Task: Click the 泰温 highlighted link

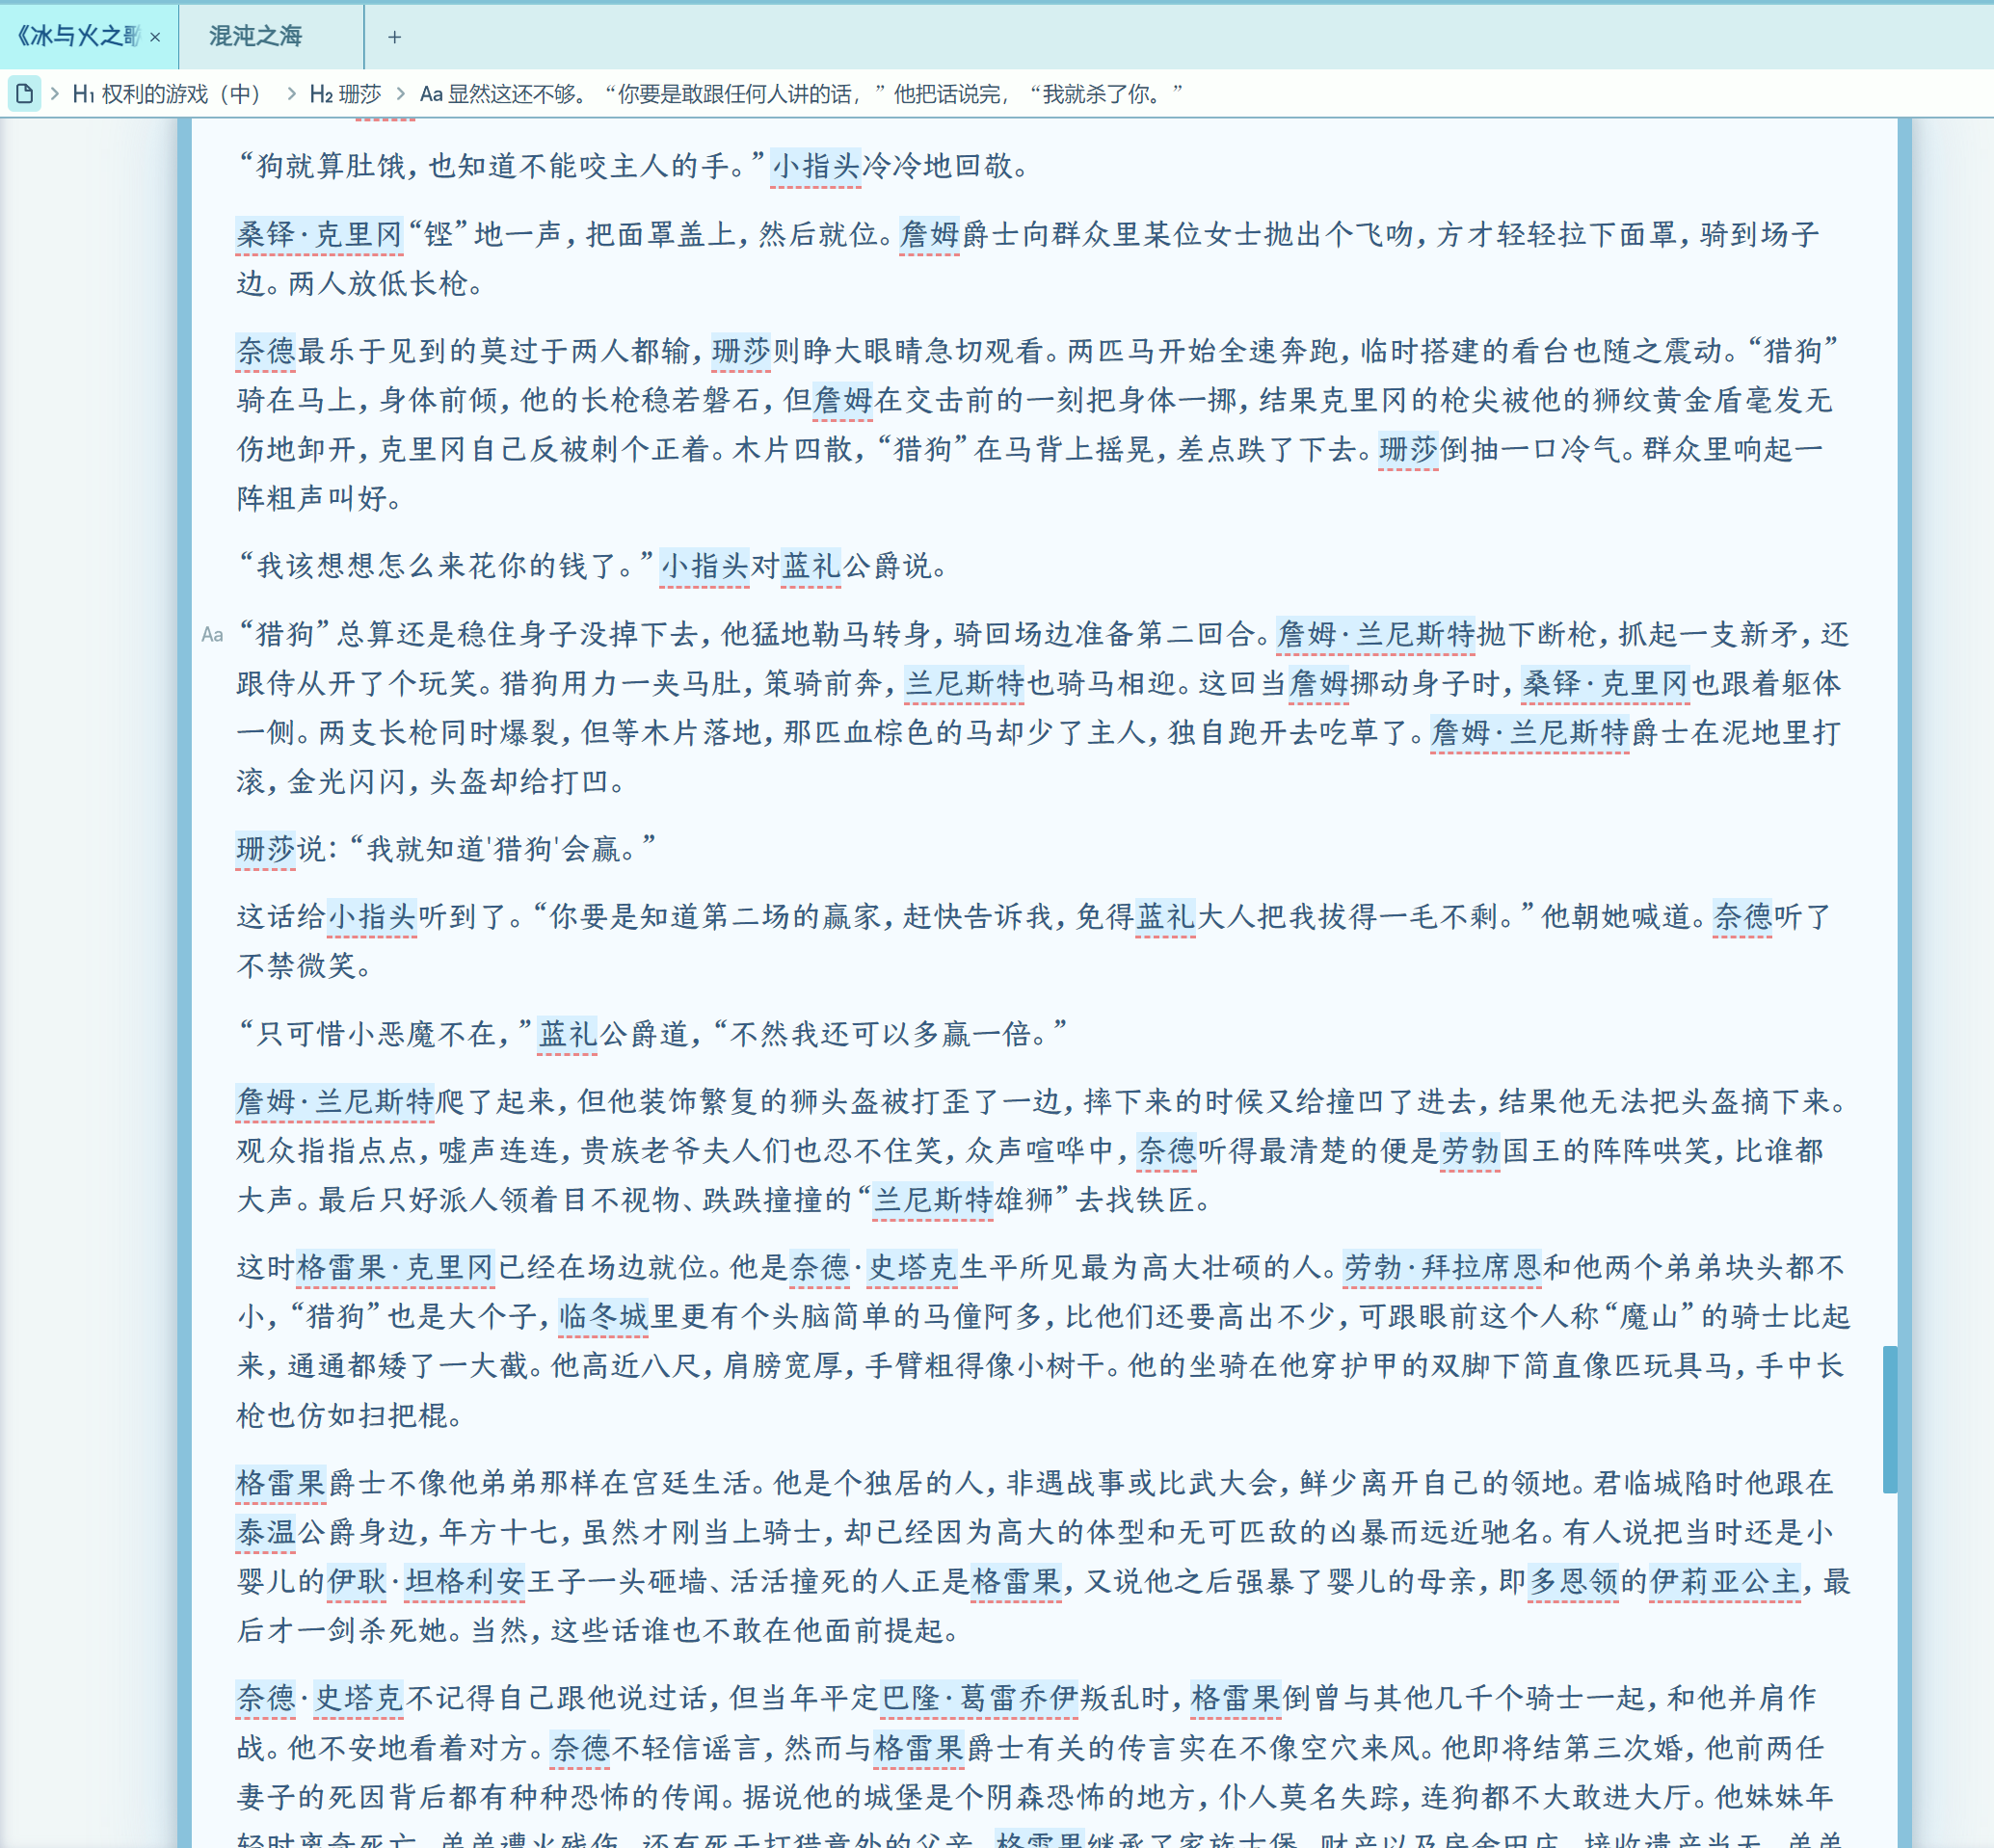Action: pos(266,1532)
